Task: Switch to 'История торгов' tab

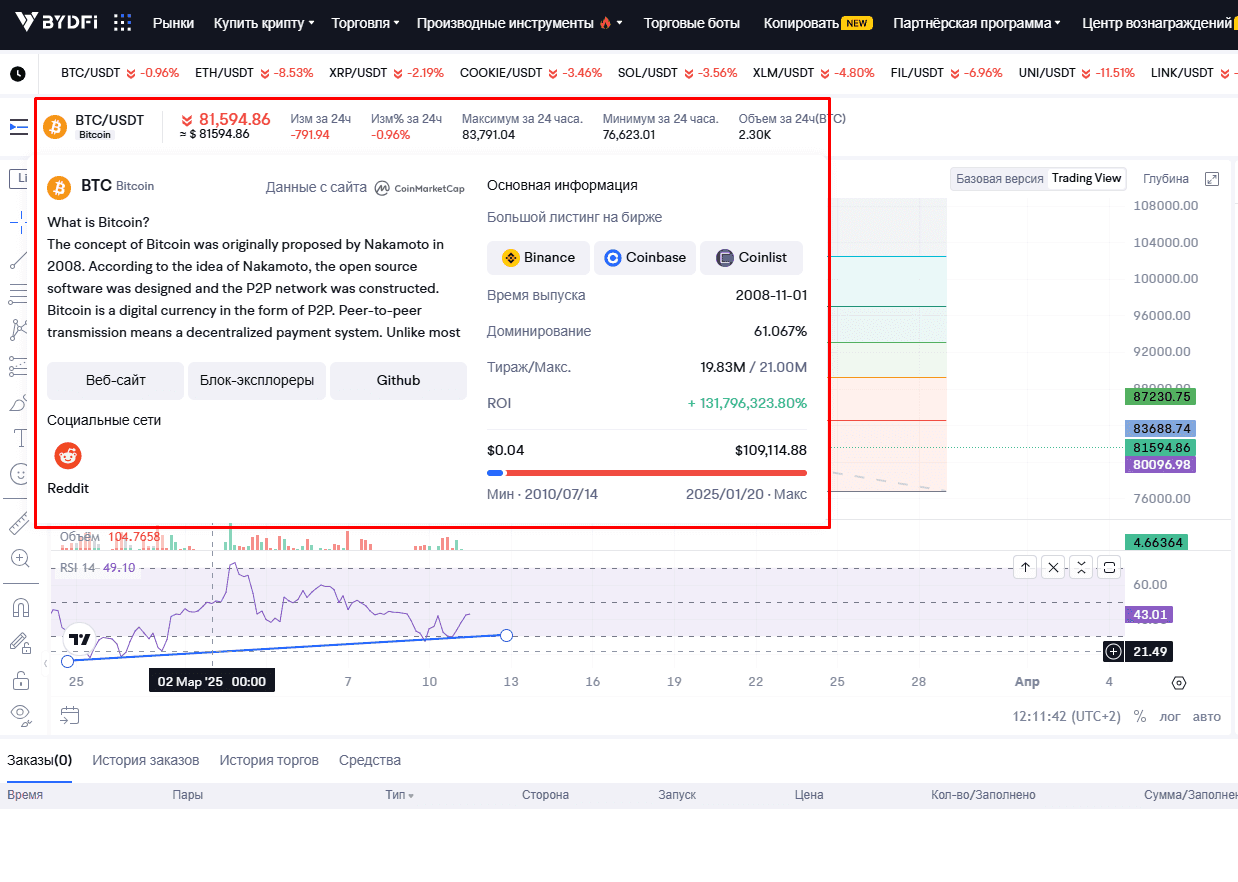Action: pos(269,760)
